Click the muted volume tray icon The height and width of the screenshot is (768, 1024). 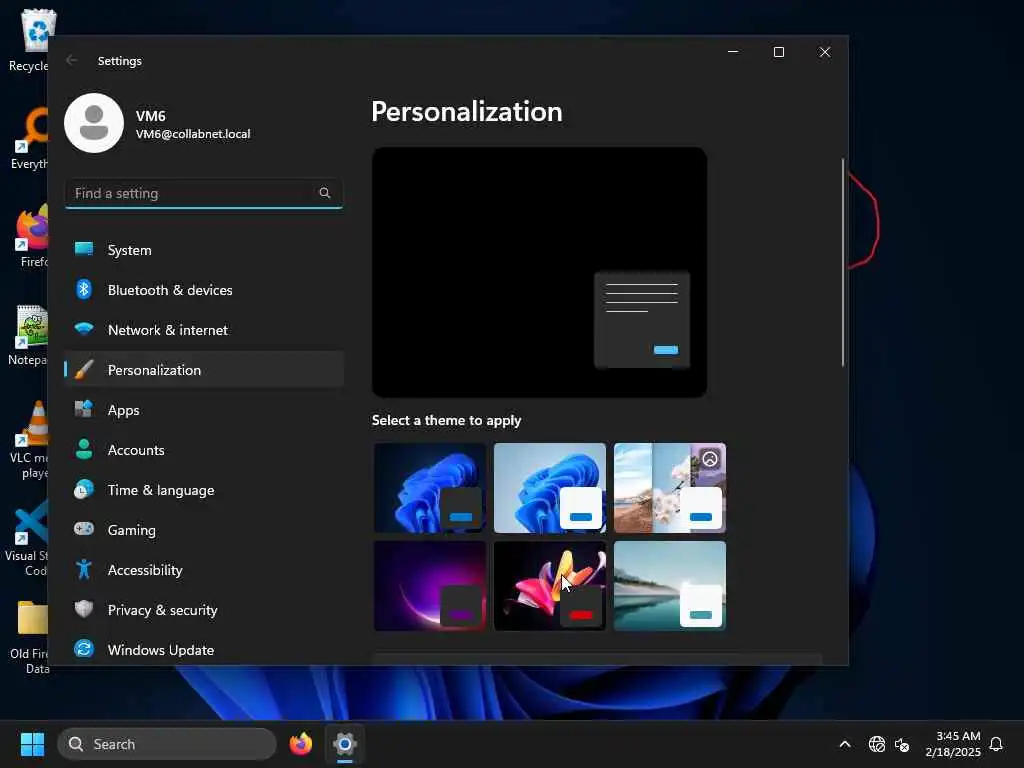902,744
